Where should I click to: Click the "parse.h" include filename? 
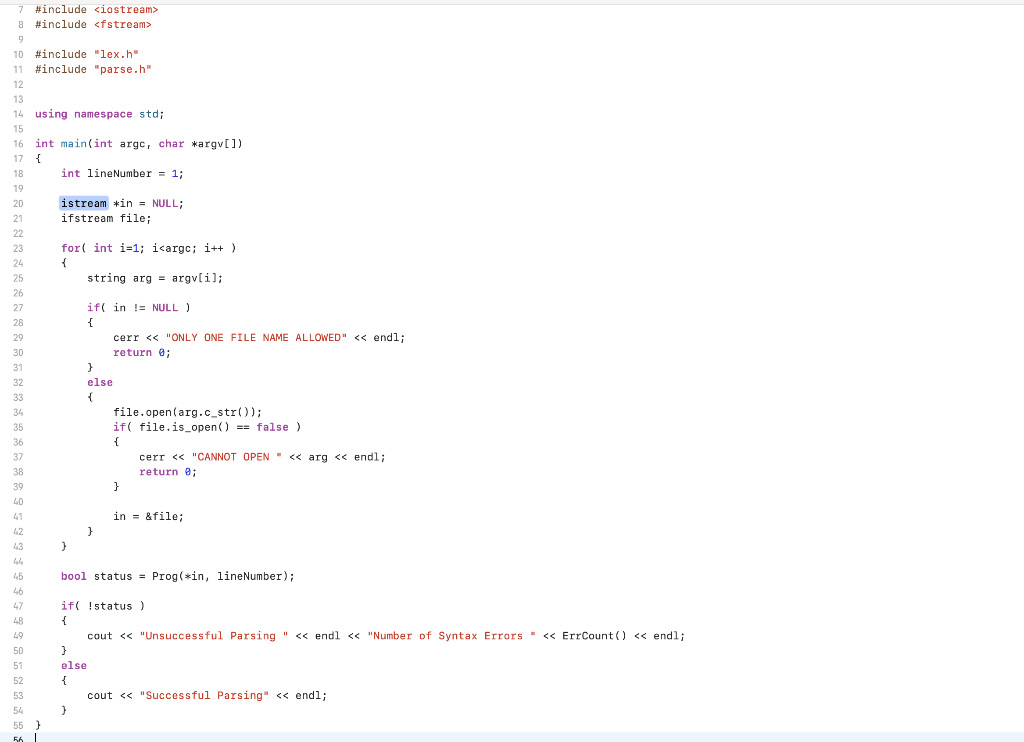[124, 69]
